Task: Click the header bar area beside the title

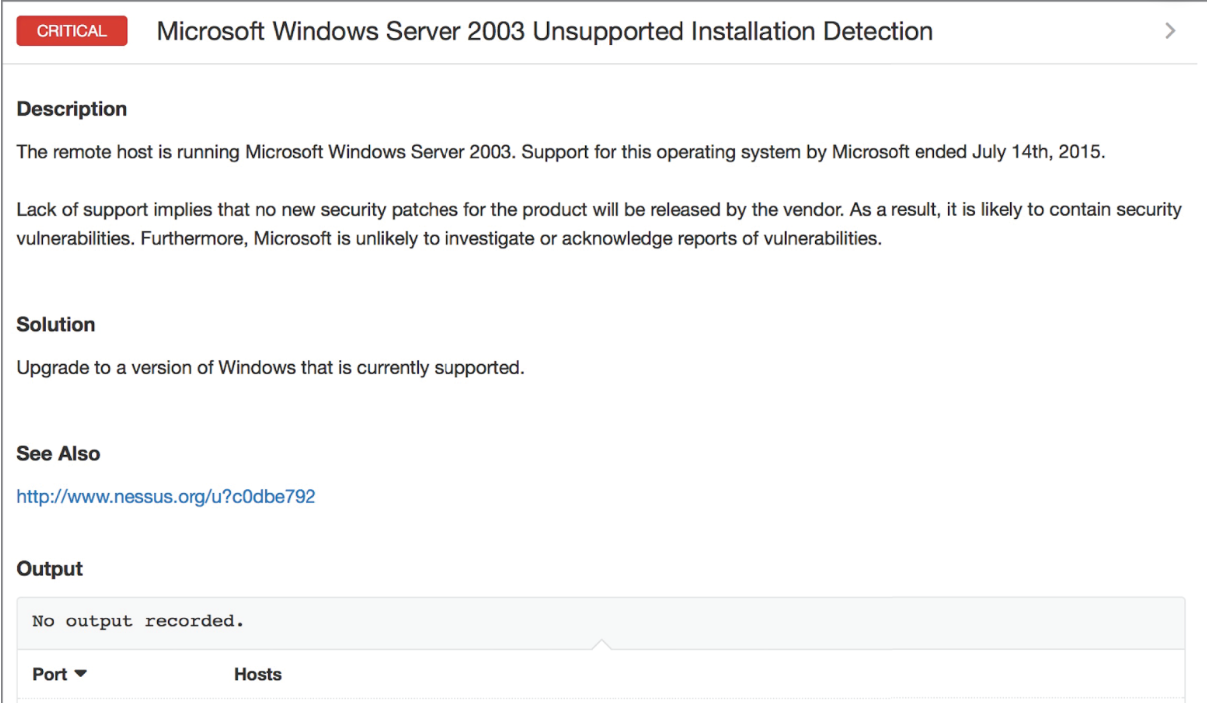Action: click(x=1045, y=31)
